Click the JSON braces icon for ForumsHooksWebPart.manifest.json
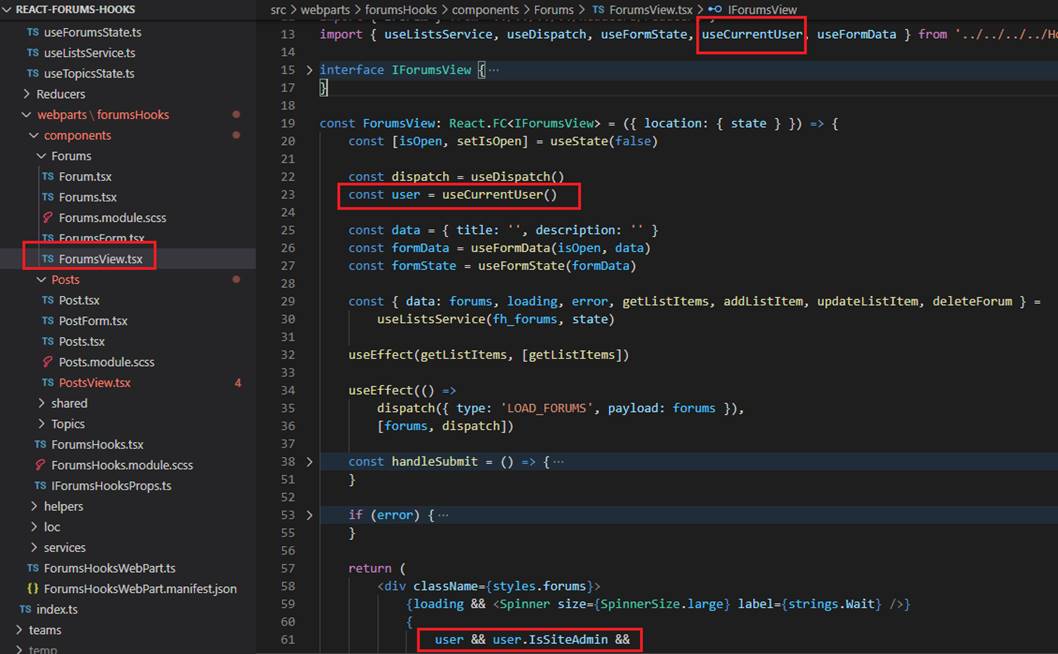 [x=33, y=589]
